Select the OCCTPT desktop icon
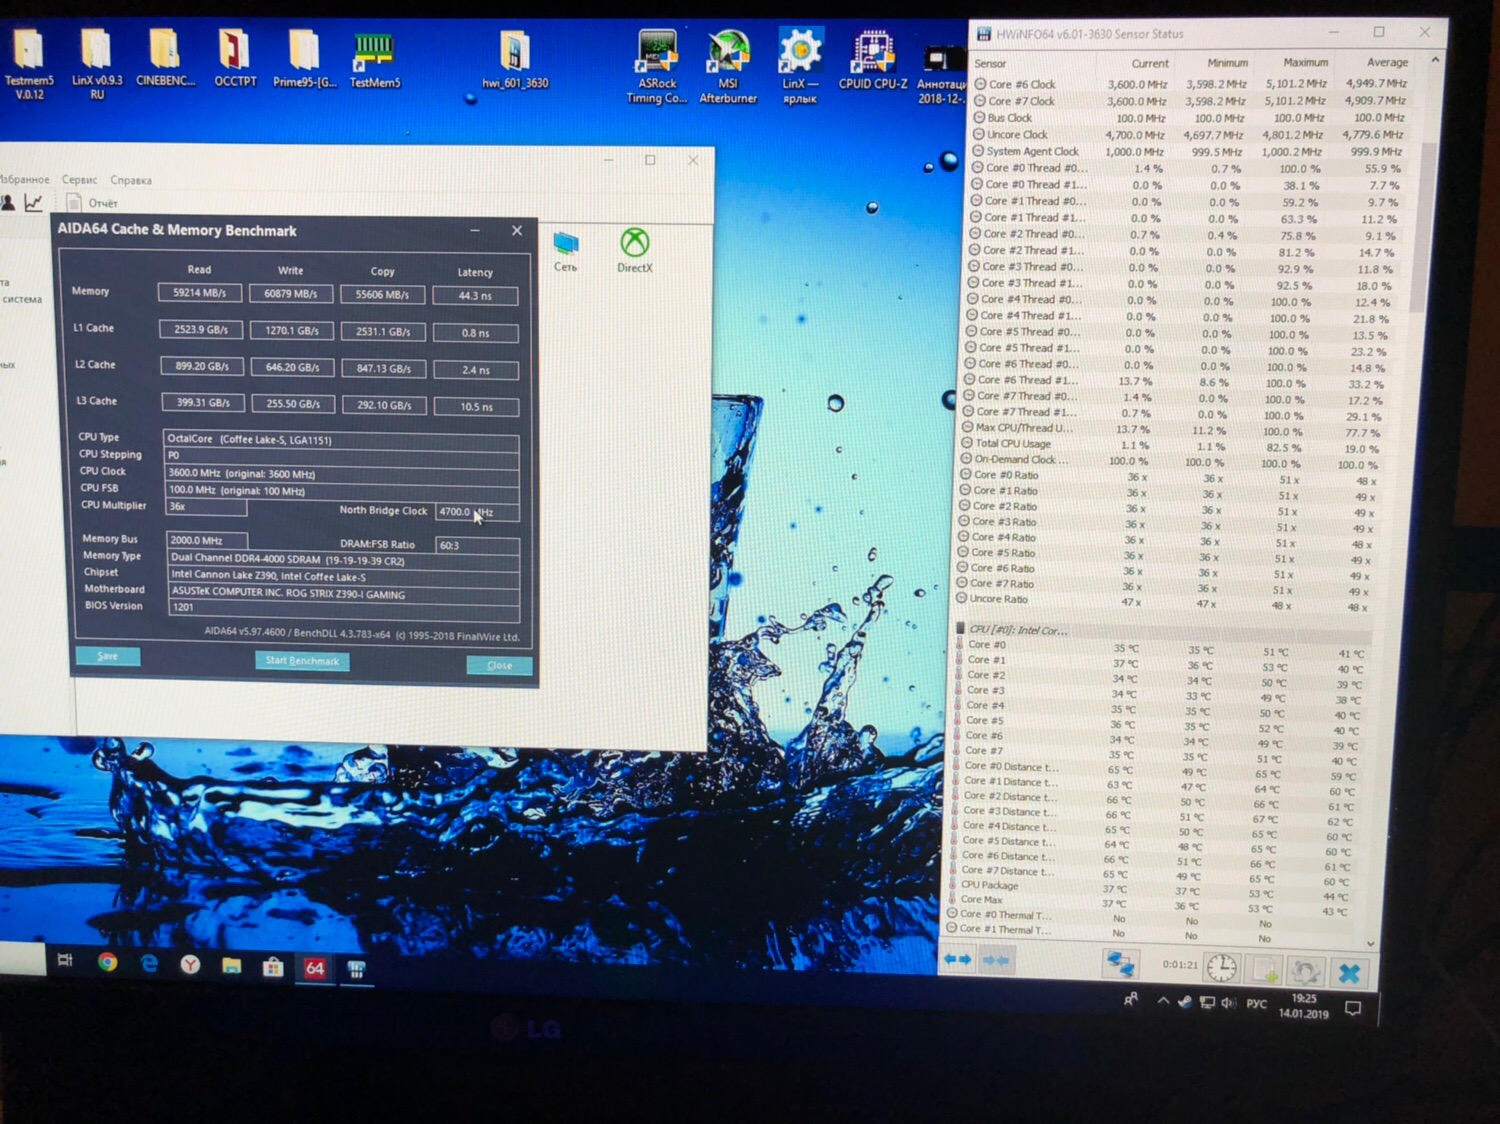 pos(235,60)
